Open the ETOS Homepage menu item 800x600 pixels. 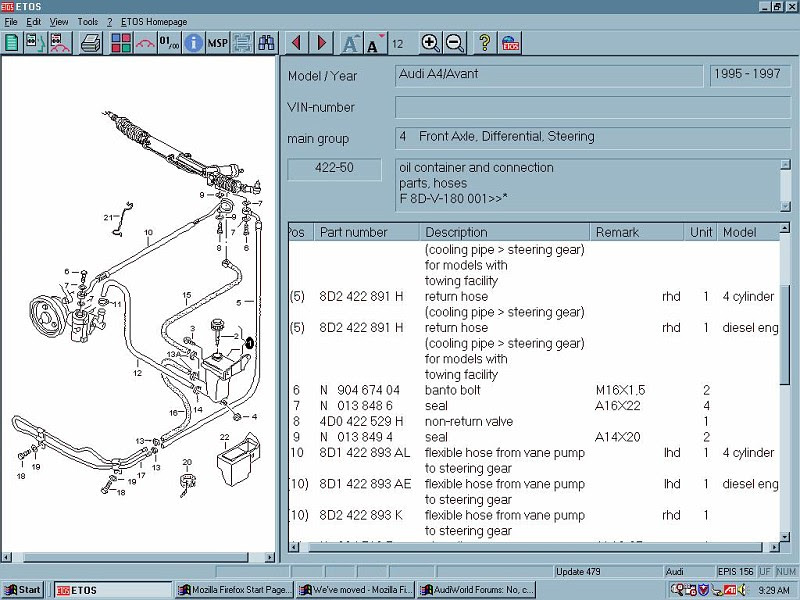[154, 22]
